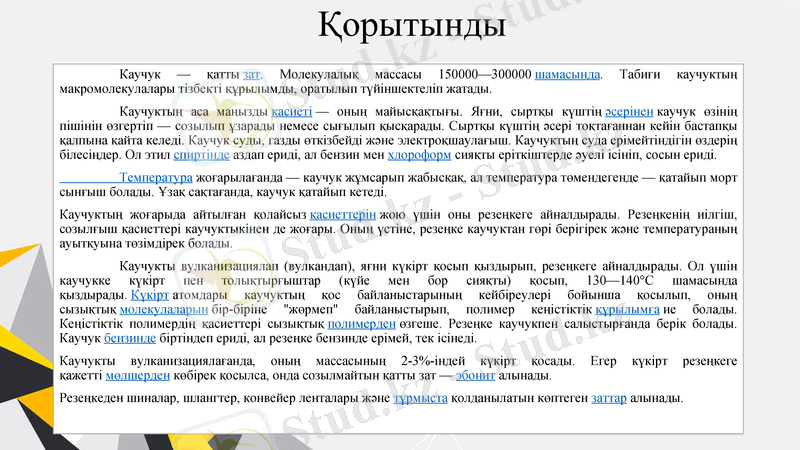This screenshot has width=800, height=450.
Task: Click the 'тұрмыста' link
Action: coord(420,398)
